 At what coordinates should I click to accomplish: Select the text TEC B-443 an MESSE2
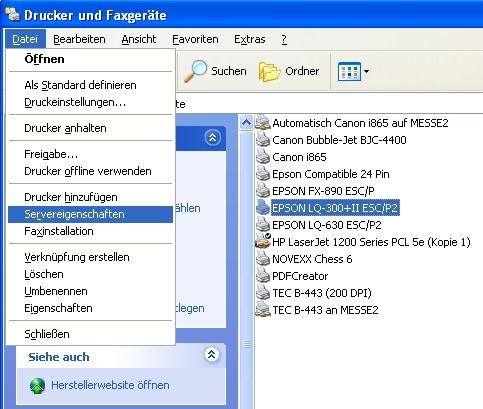tap(325, 310)
